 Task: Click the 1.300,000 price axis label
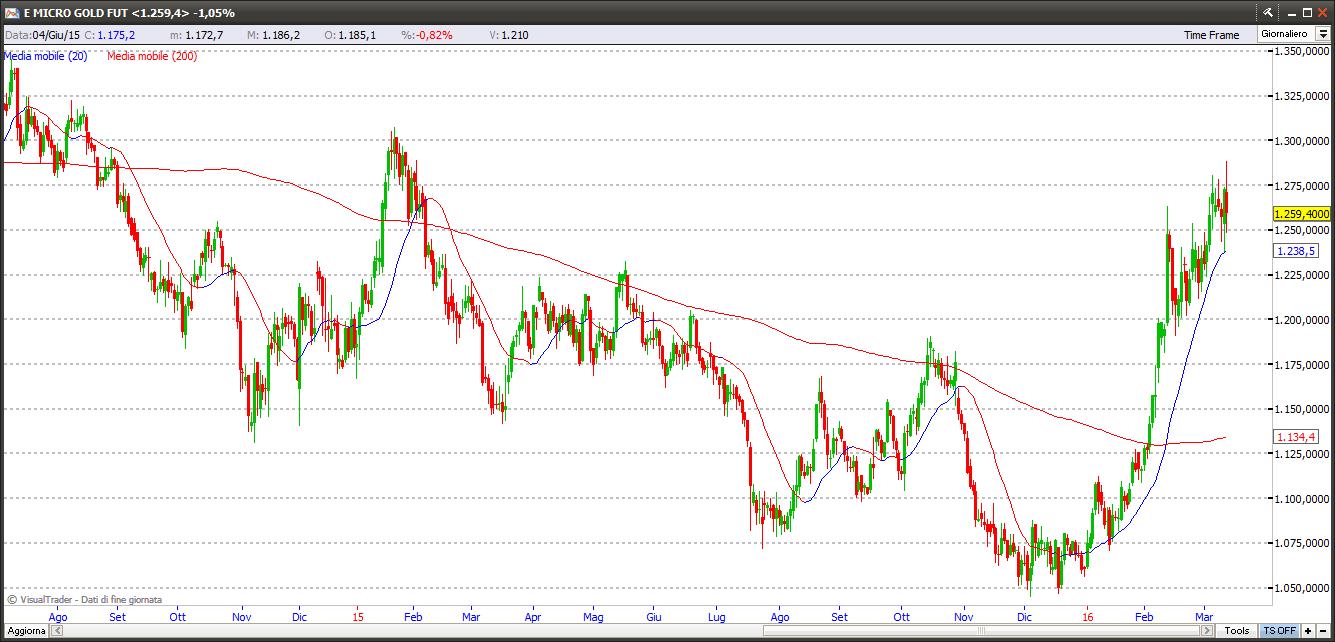pyautogui.click(x=1300, y=141)
